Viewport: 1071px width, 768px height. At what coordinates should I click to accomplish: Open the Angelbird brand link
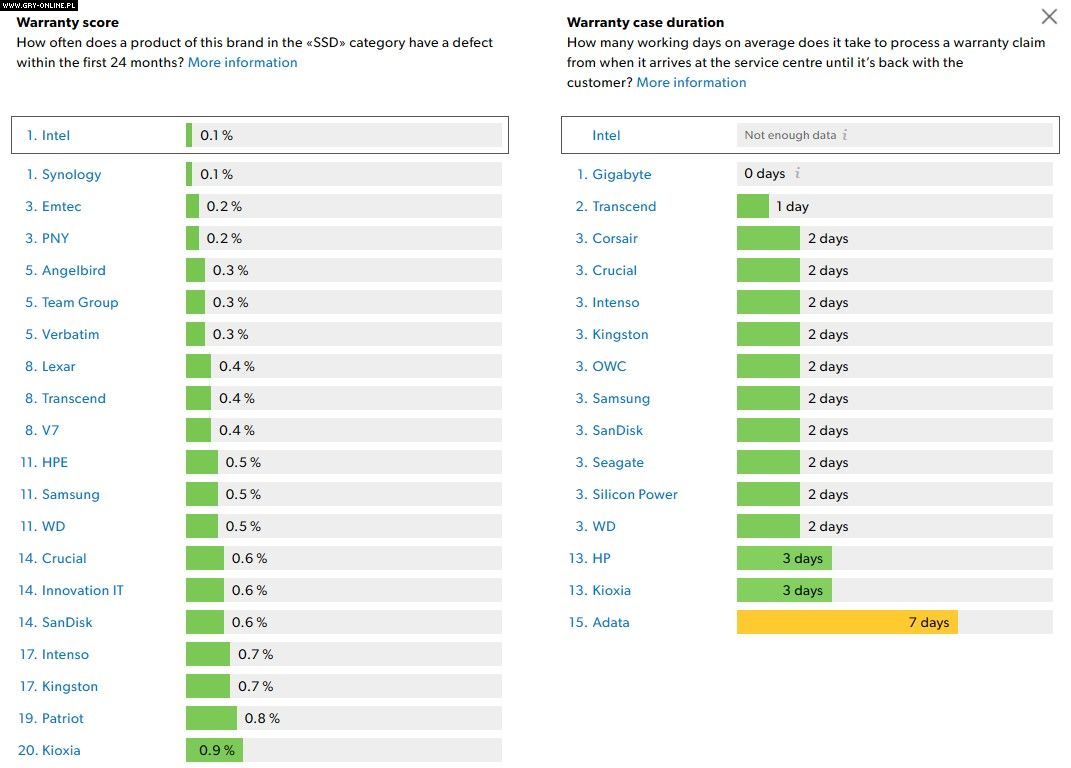(x=73, y=270)
